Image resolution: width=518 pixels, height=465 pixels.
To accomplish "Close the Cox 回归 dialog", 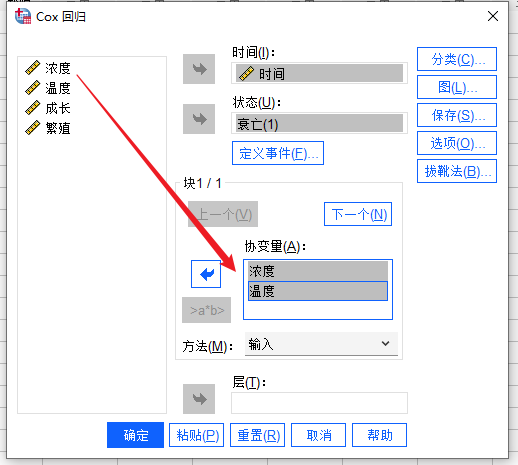I will pyautogui.click(x=493, y=16).
